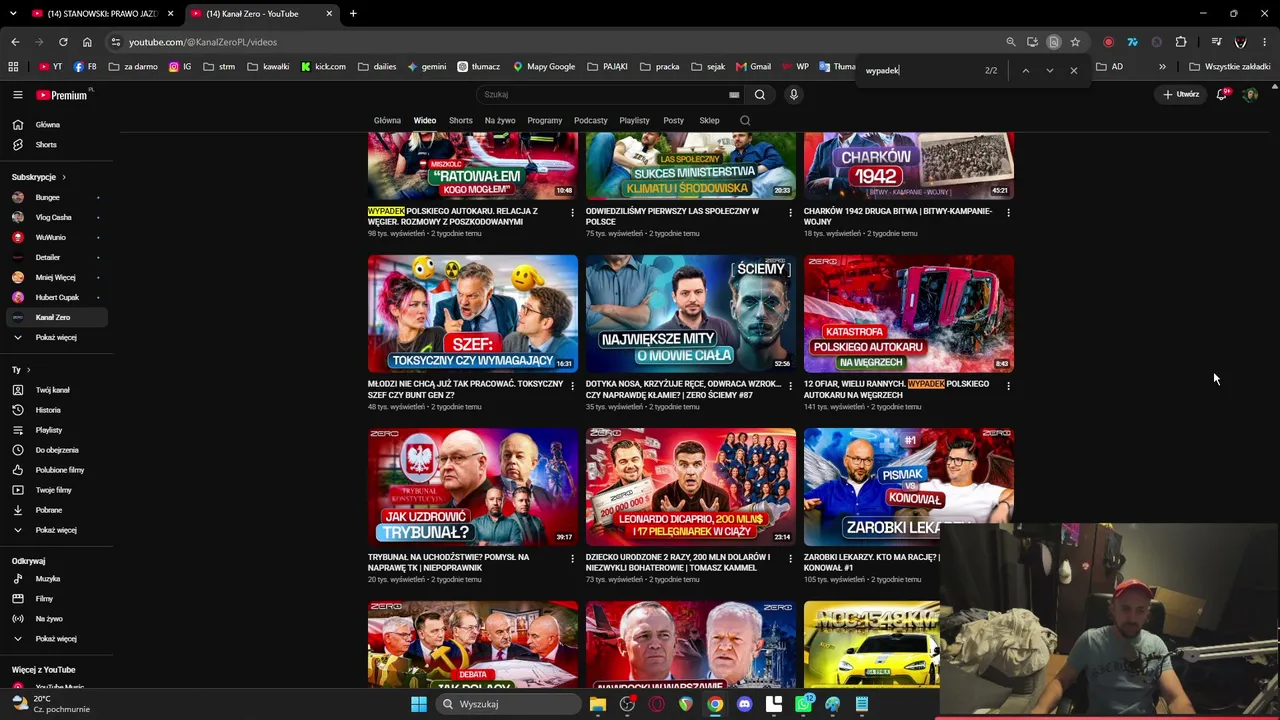1280x720 pixels.
Task: Close the find bar
Action: [1074, 71]
